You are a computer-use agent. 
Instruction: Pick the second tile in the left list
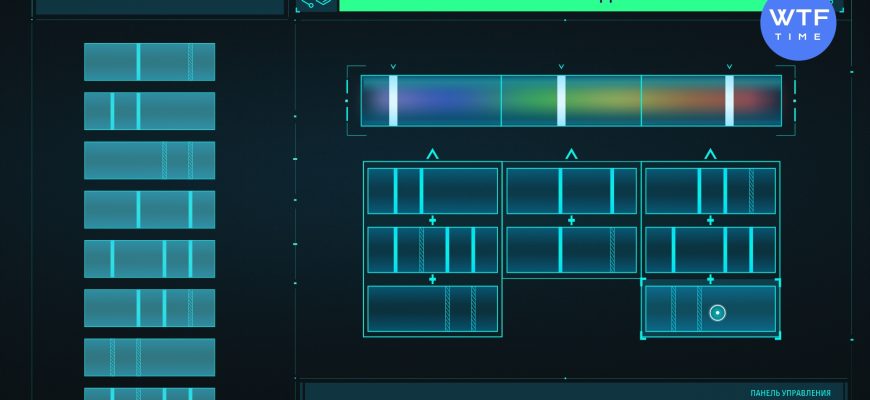pyautogui.click(x=149, y=111)
